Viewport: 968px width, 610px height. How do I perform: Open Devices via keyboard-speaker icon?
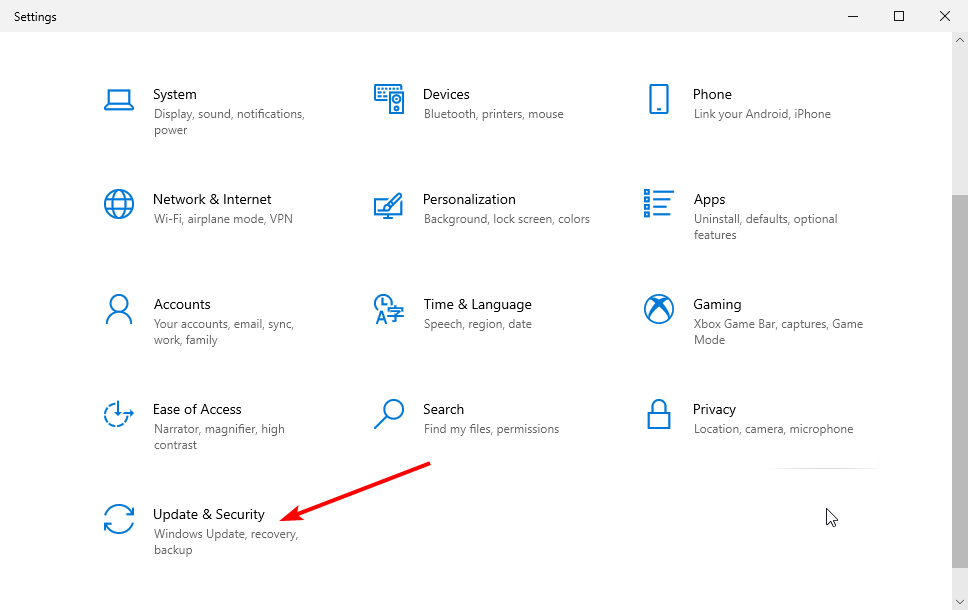click(x=389, y=99)
